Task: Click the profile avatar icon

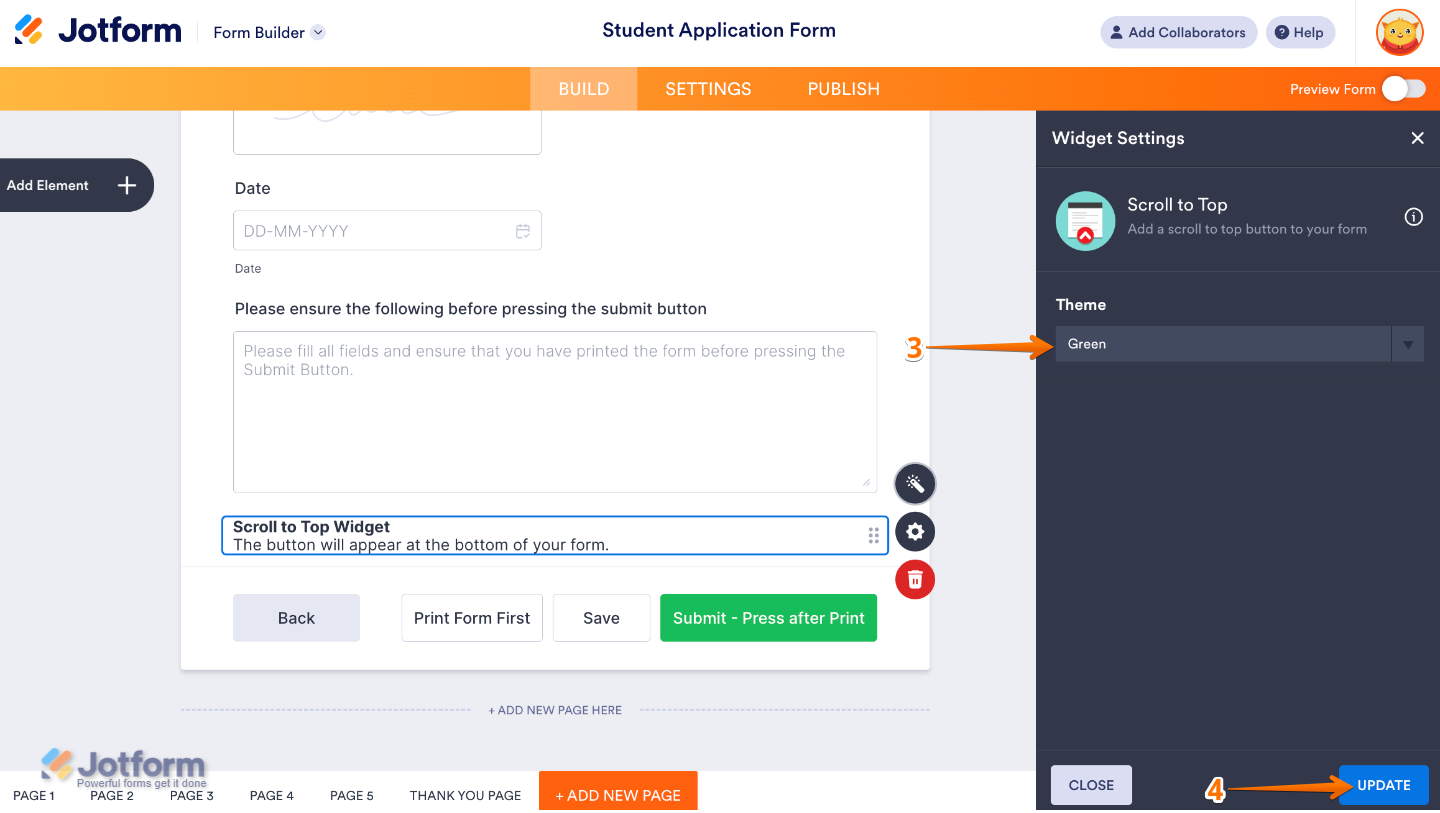Action: click(x=1399, y=32)
